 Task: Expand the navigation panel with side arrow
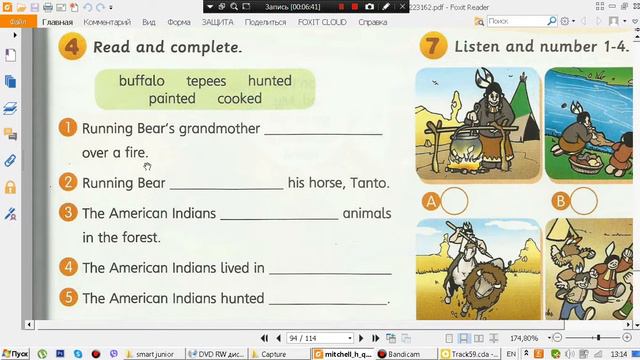tap(15, 35)
